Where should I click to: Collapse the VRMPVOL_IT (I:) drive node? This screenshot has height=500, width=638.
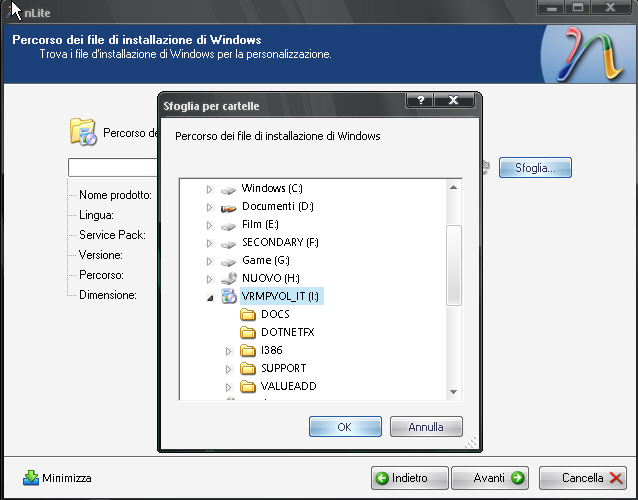210,298
